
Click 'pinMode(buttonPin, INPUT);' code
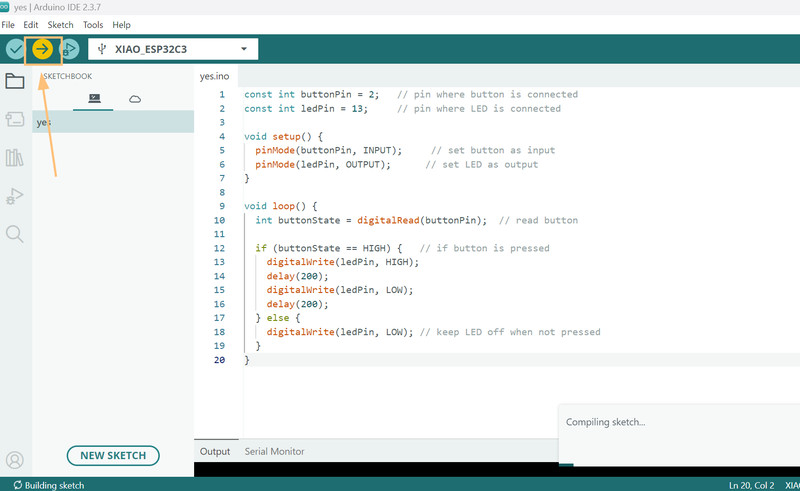[x=329, y=151]
